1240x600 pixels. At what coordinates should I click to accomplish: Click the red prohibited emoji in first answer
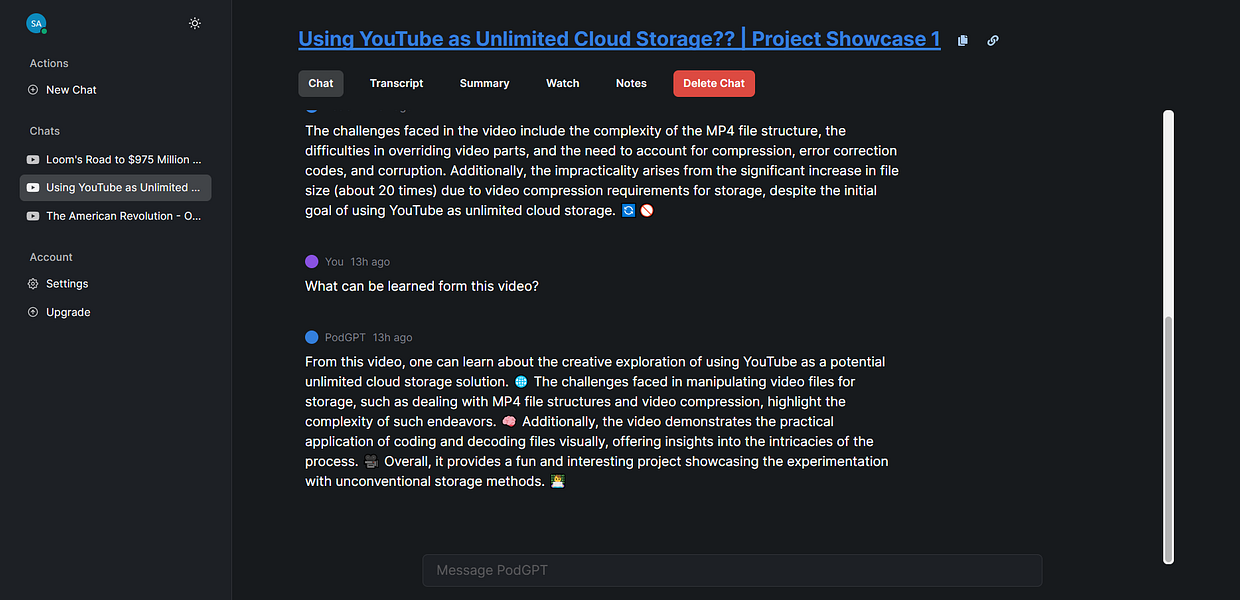point(647,211)
